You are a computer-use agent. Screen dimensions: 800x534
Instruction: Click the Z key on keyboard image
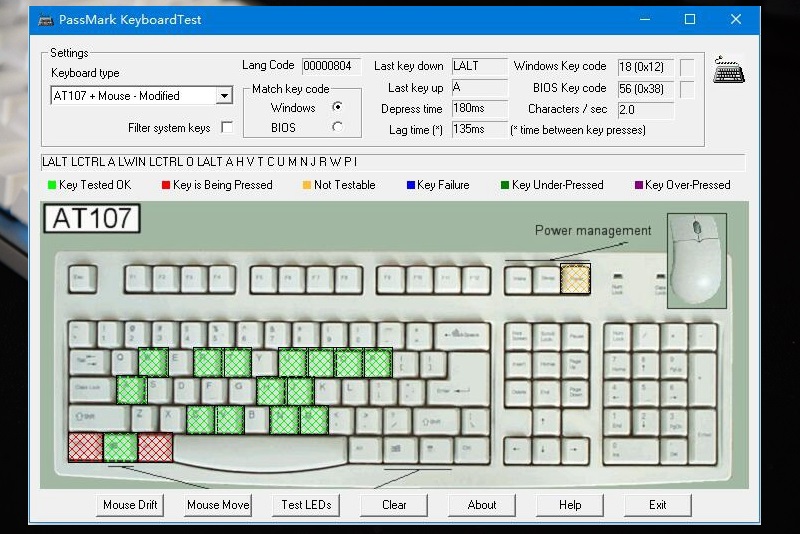tap(145, 419)
